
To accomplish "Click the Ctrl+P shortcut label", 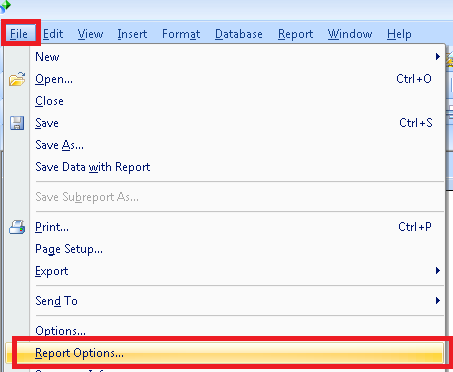I will pyautogui.click(x=415, y=227).
